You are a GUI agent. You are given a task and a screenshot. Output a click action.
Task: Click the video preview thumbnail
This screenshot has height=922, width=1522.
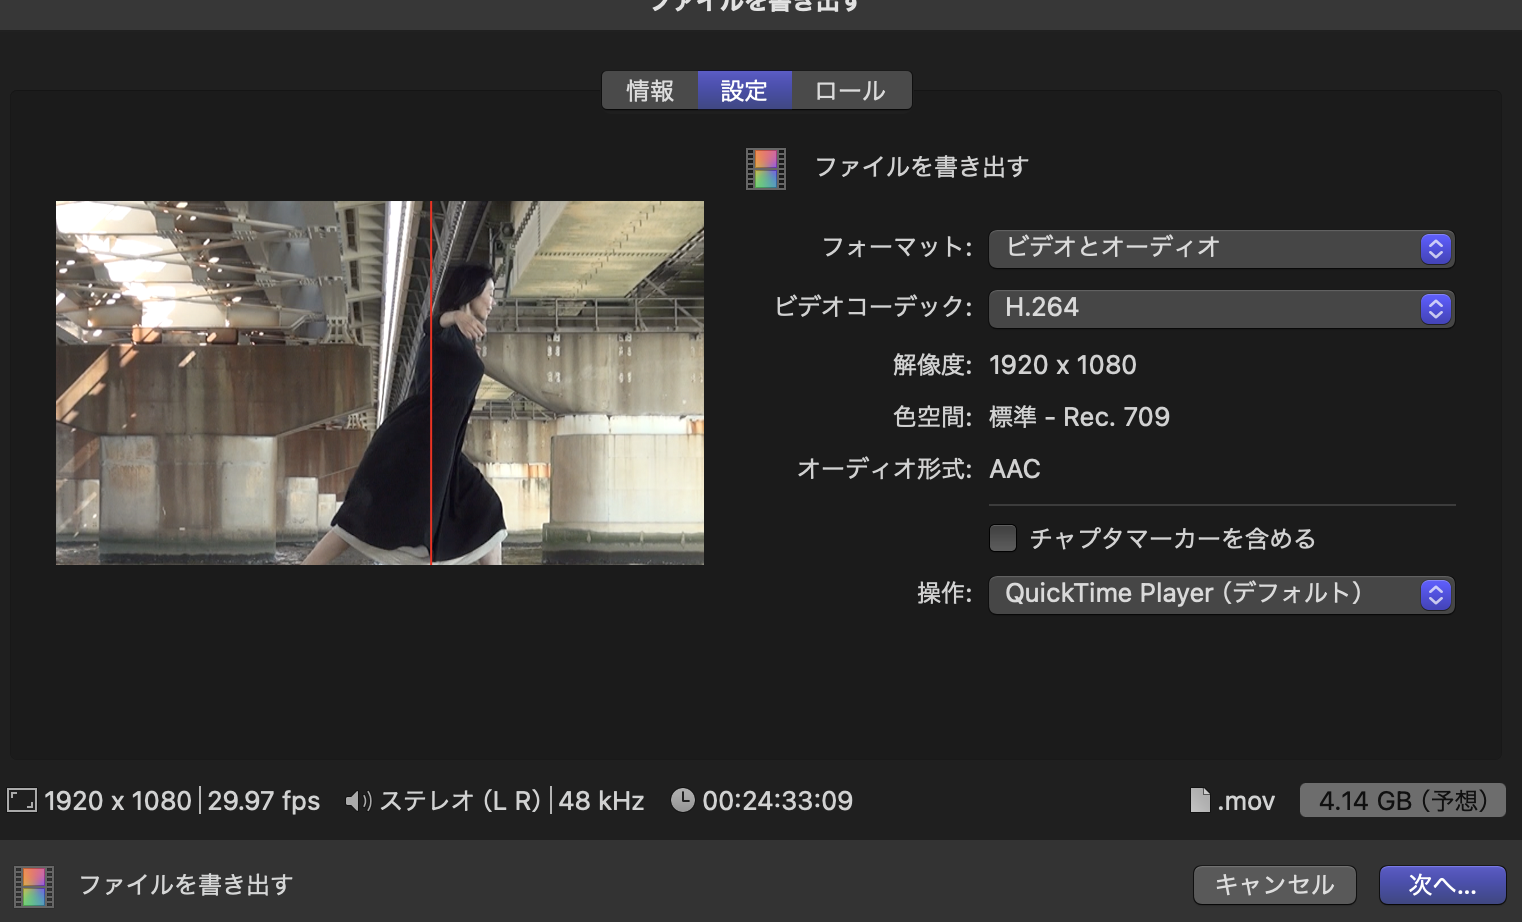(x=380, y=383)
